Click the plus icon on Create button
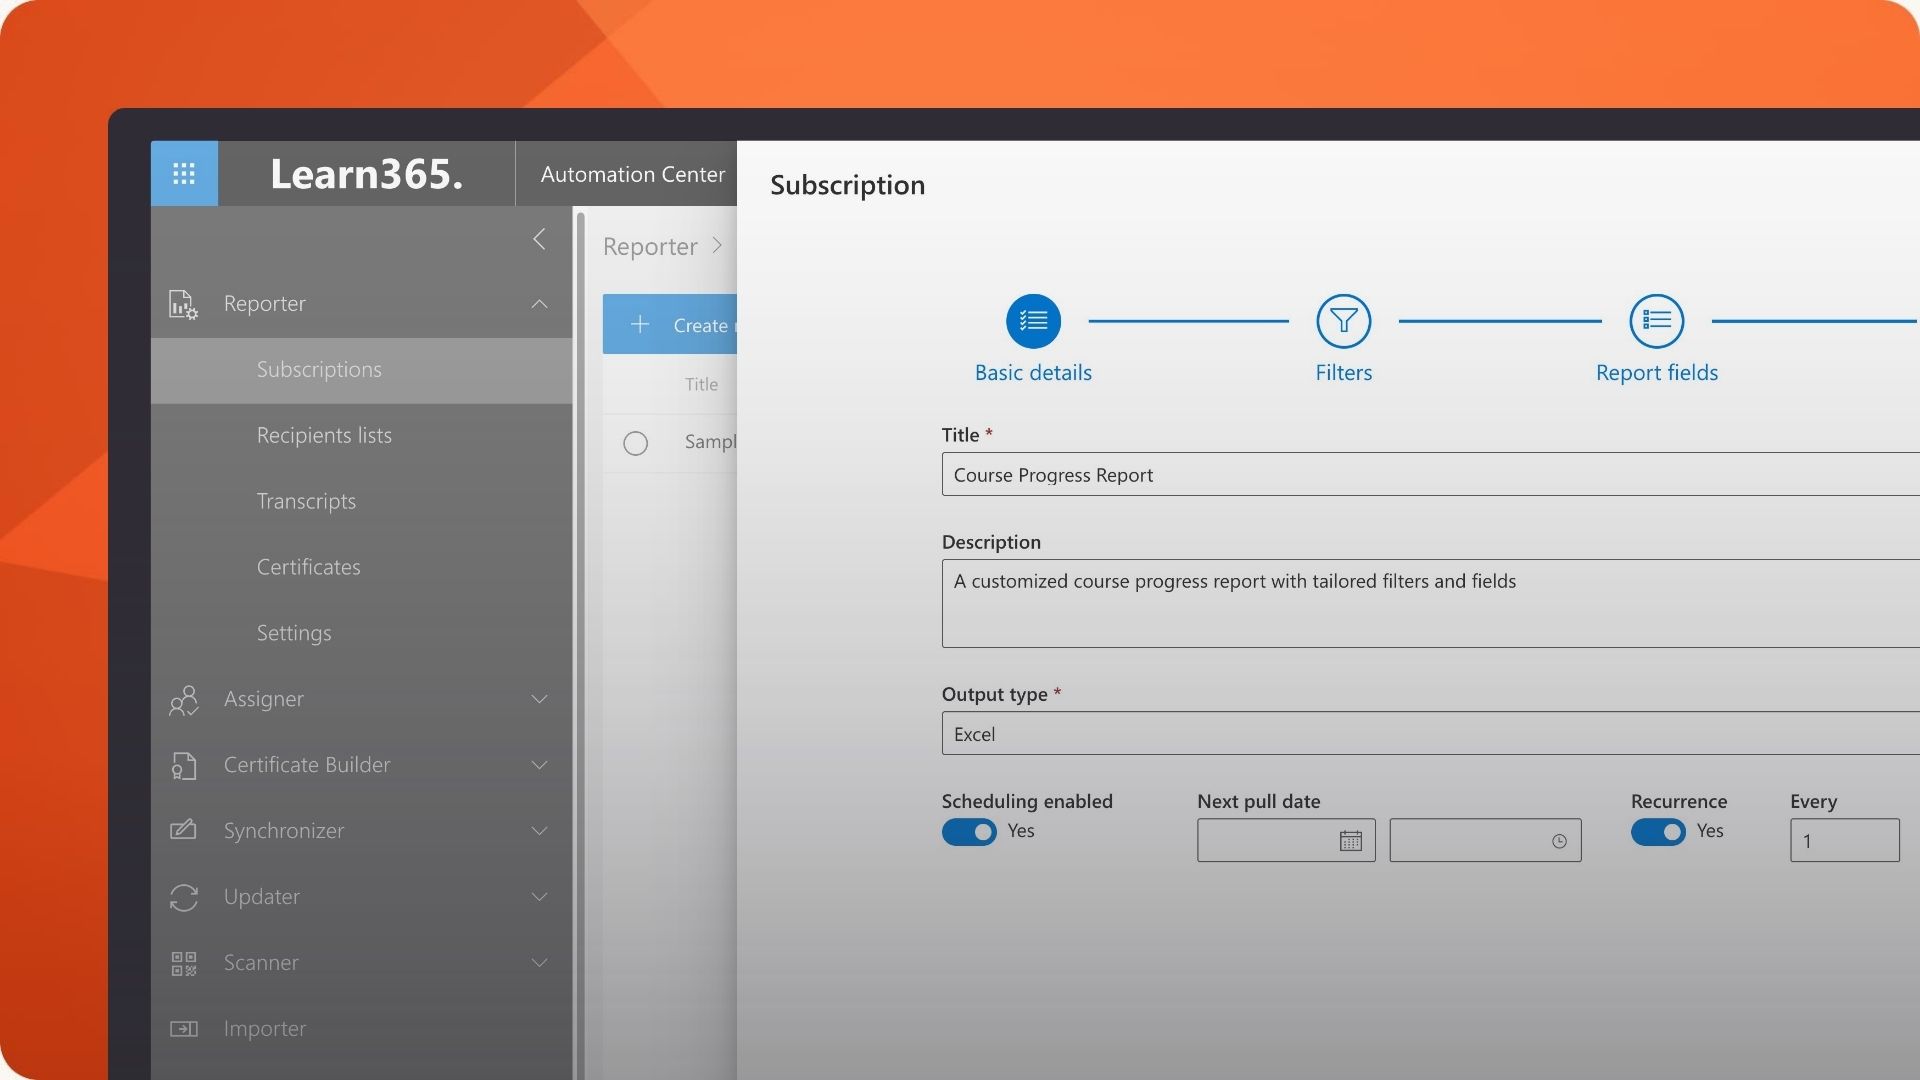Screen dimensions: 1920x1080 click(x=640, y=324)
